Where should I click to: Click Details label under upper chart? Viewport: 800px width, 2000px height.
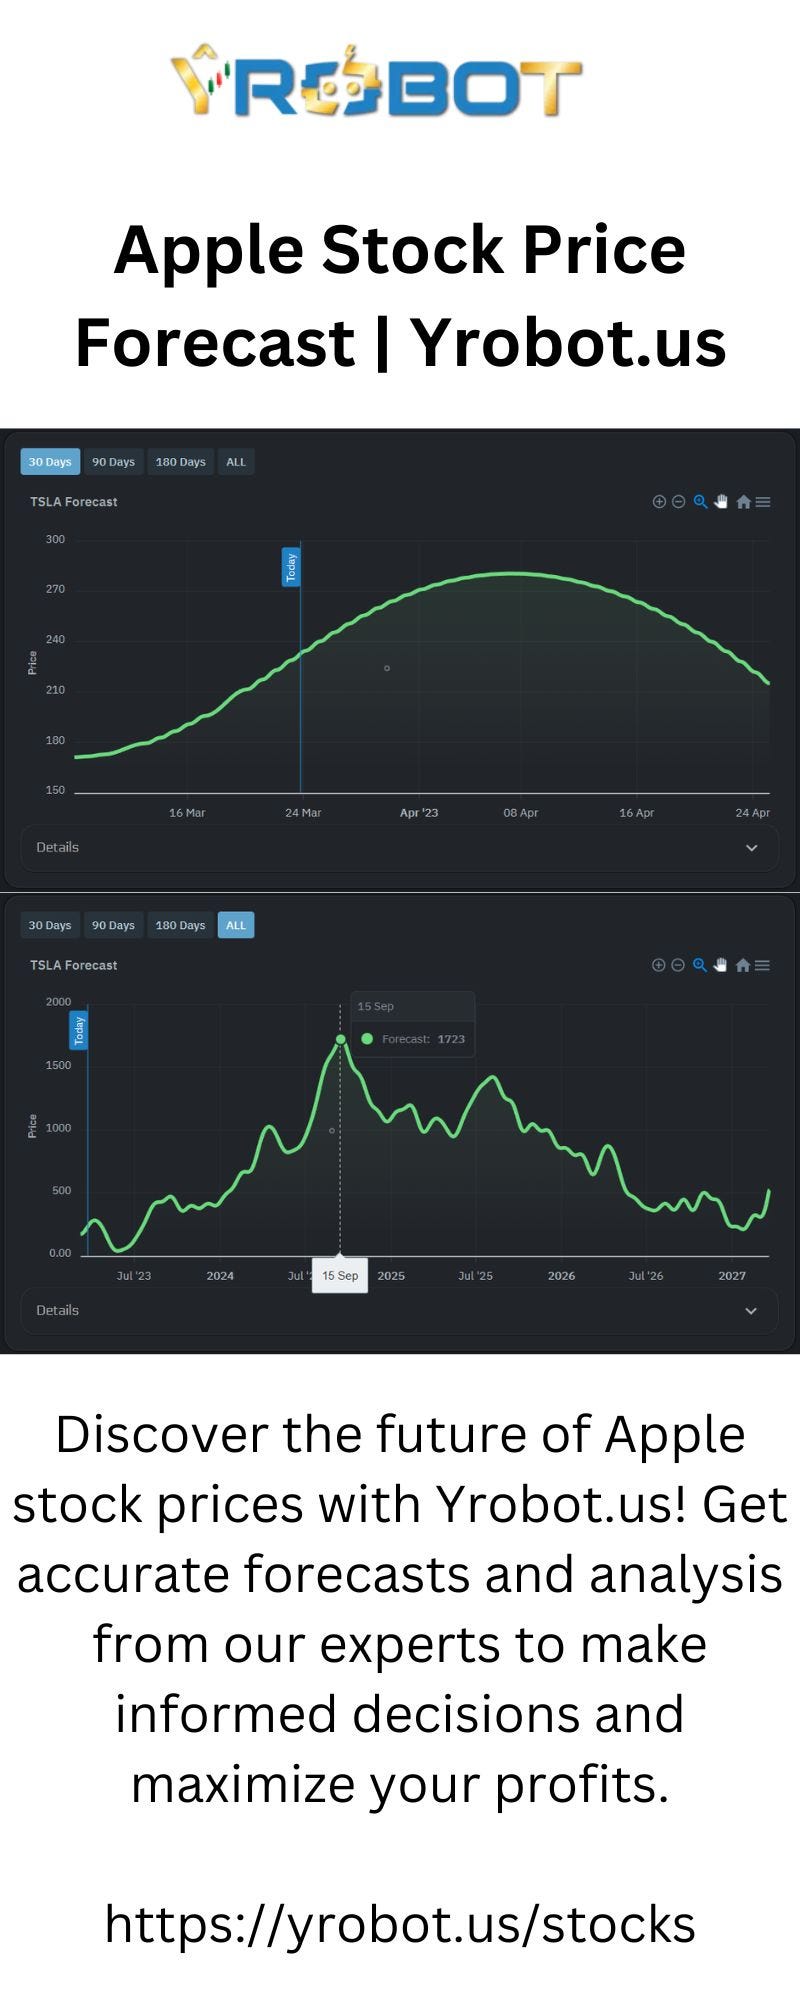pyautogui.click(x=57, y=847)
